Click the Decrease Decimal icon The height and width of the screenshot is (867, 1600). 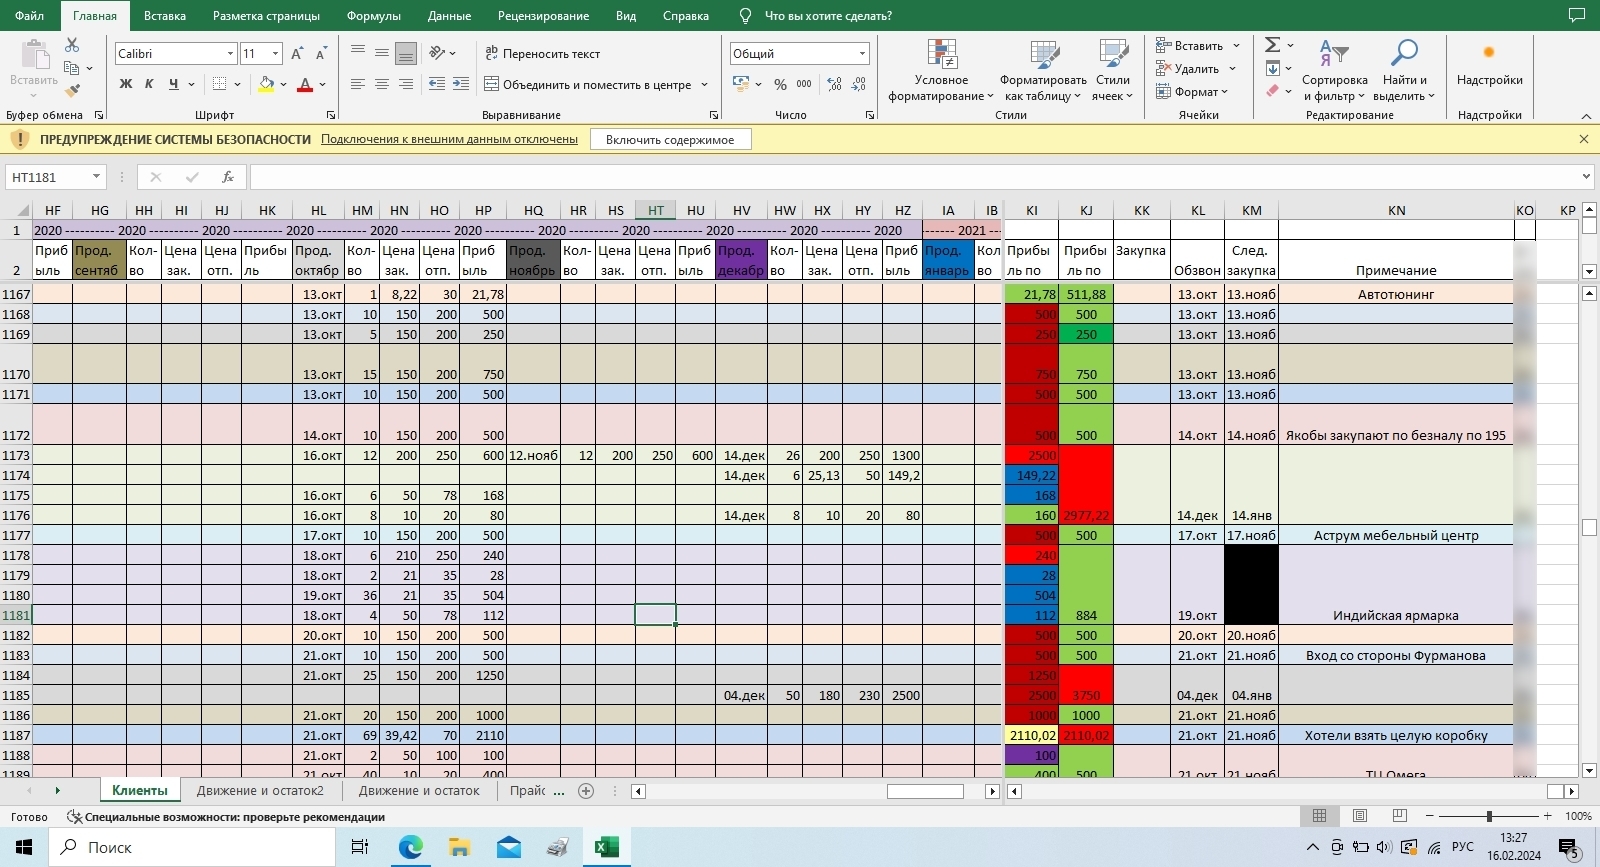coord(860,84)
